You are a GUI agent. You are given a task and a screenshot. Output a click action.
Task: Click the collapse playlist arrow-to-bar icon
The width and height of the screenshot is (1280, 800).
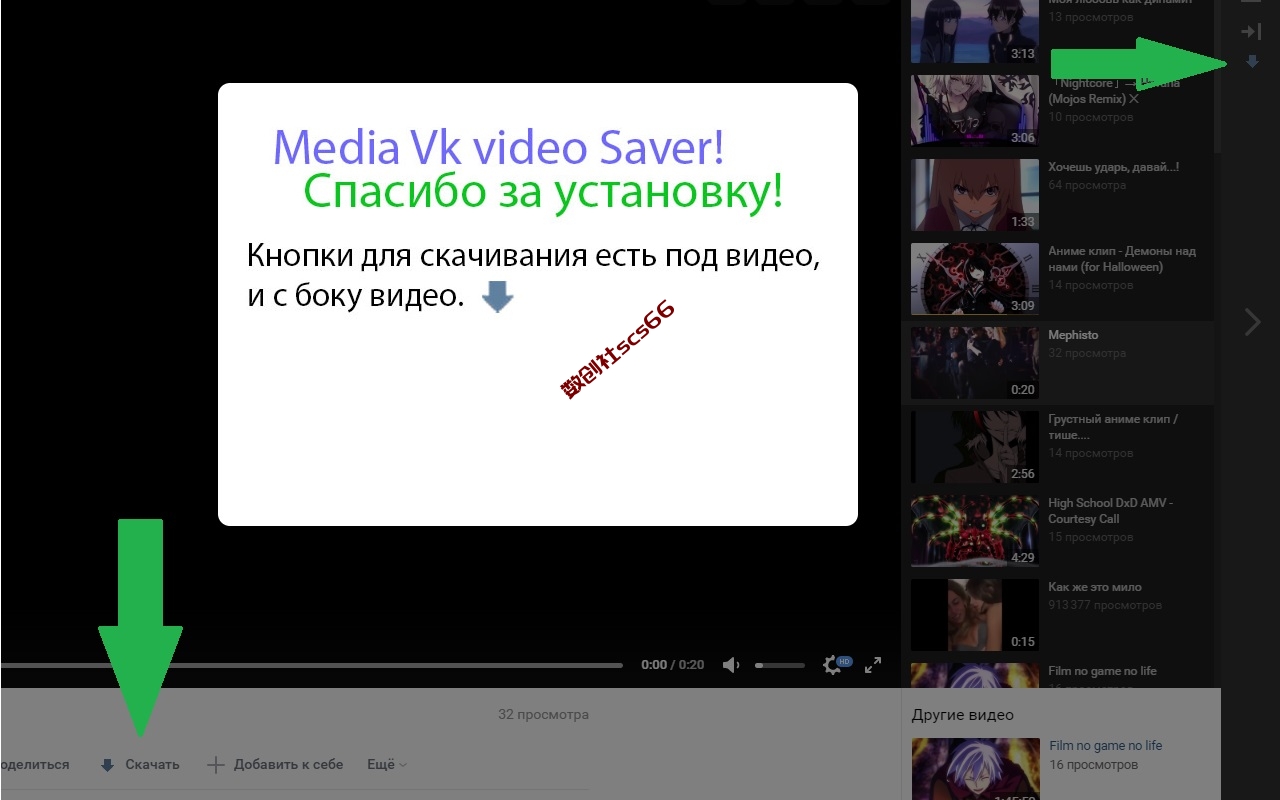click(1252, 32)
